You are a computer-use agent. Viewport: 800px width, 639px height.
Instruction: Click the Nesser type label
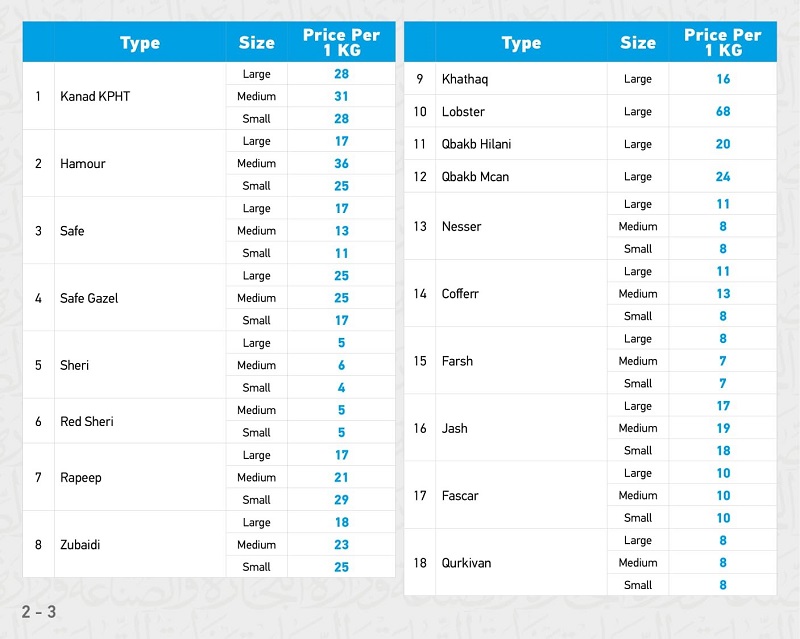pos(462,227)
